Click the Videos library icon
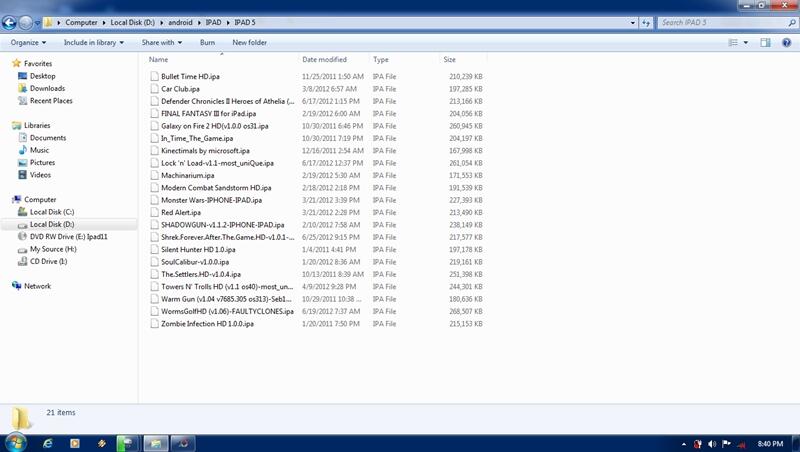Image resolution: width=800 pixels, height=452 pixels. coord(22,175)
